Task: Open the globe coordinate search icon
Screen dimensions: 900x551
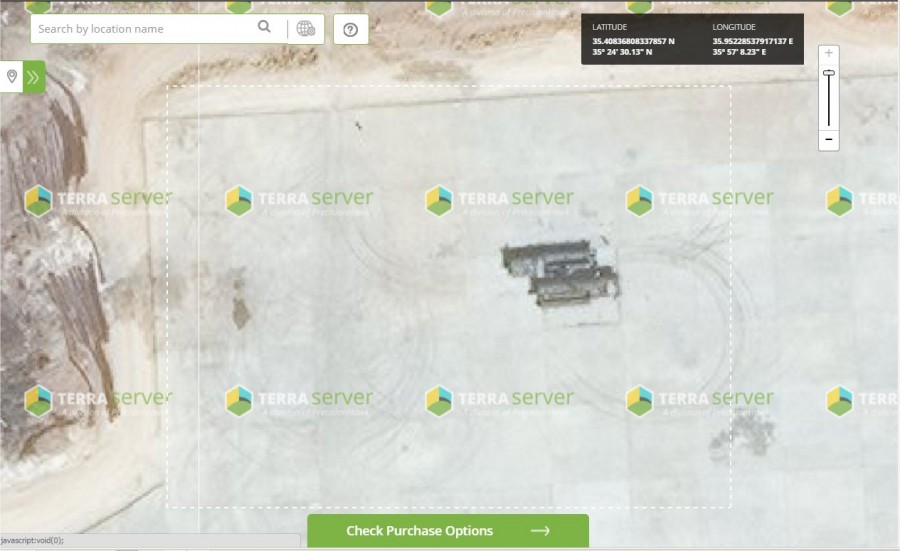Action: (305, 28)
